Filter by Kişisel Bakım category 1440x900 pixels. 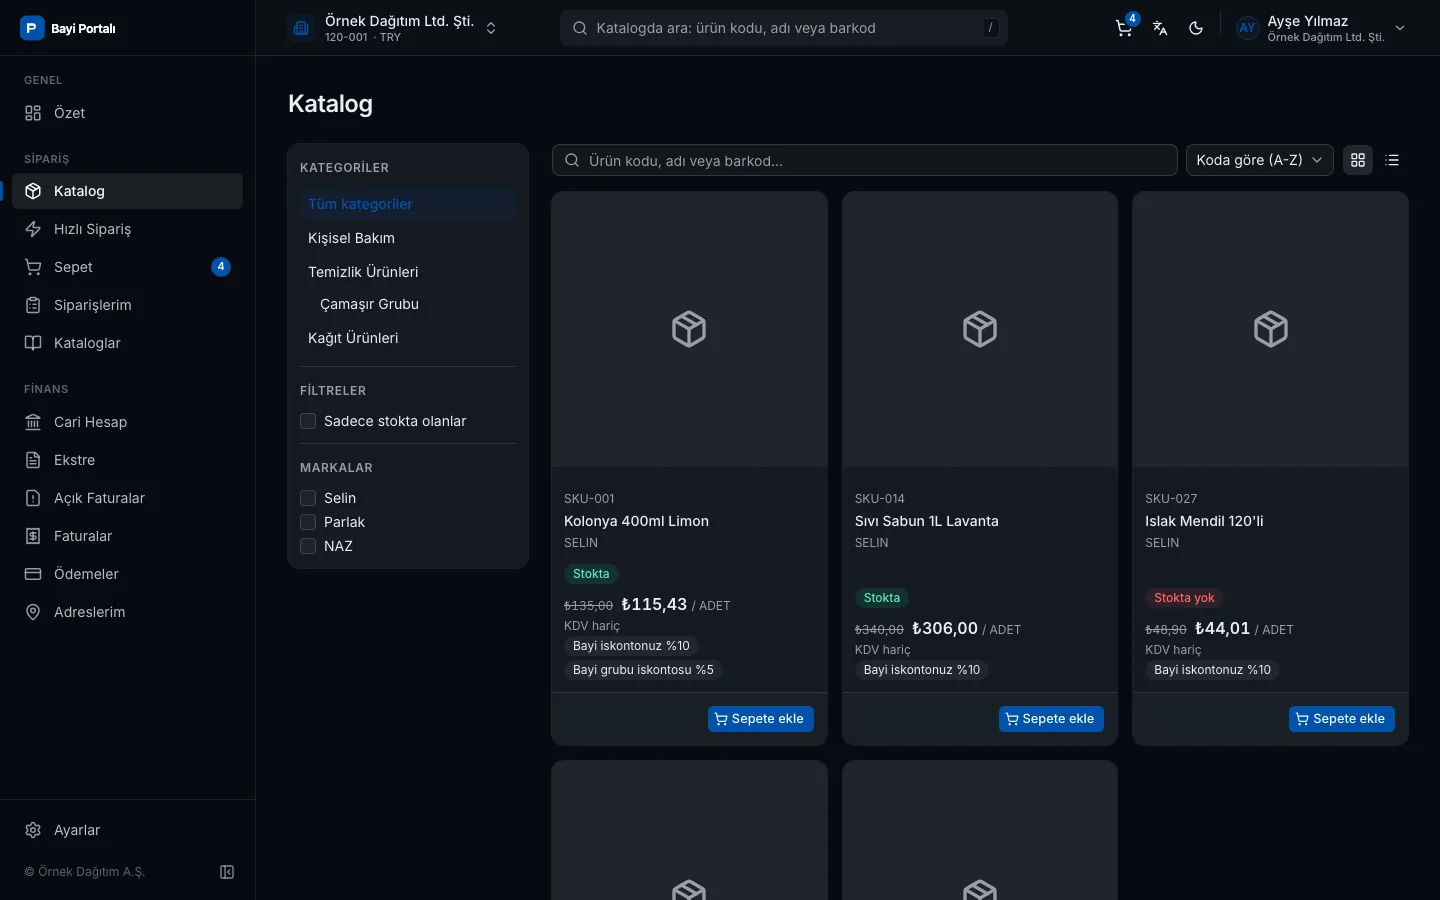pyautogui.click(x=408, y=238)
